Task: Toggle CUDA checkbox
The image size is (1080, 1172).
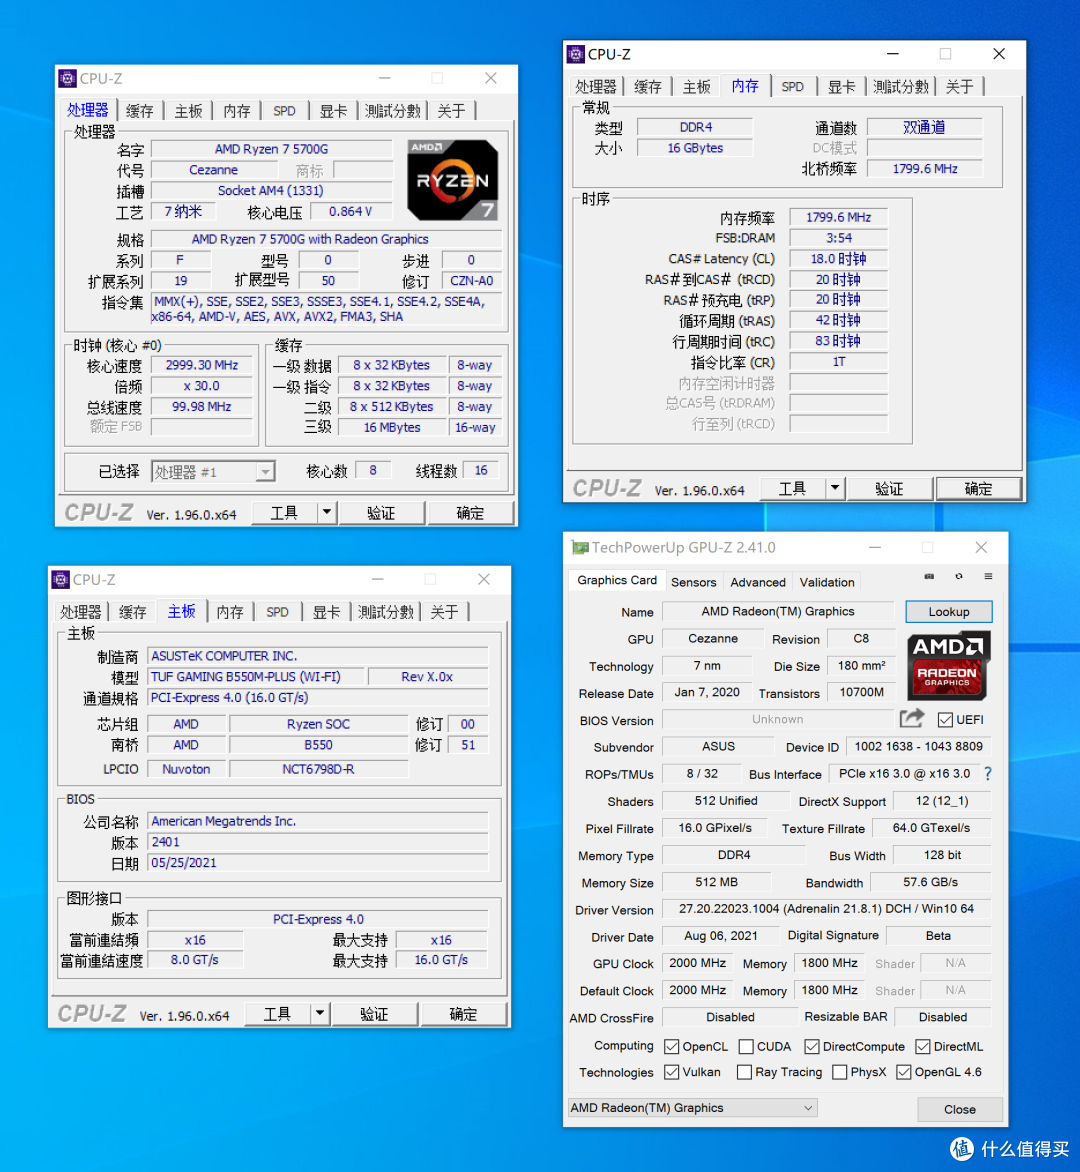Action: coord(746,1046)
